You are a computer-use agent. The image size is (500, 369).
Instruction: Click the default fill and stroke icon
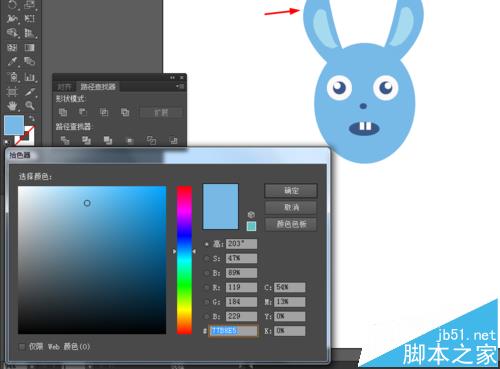coord(6,142)
